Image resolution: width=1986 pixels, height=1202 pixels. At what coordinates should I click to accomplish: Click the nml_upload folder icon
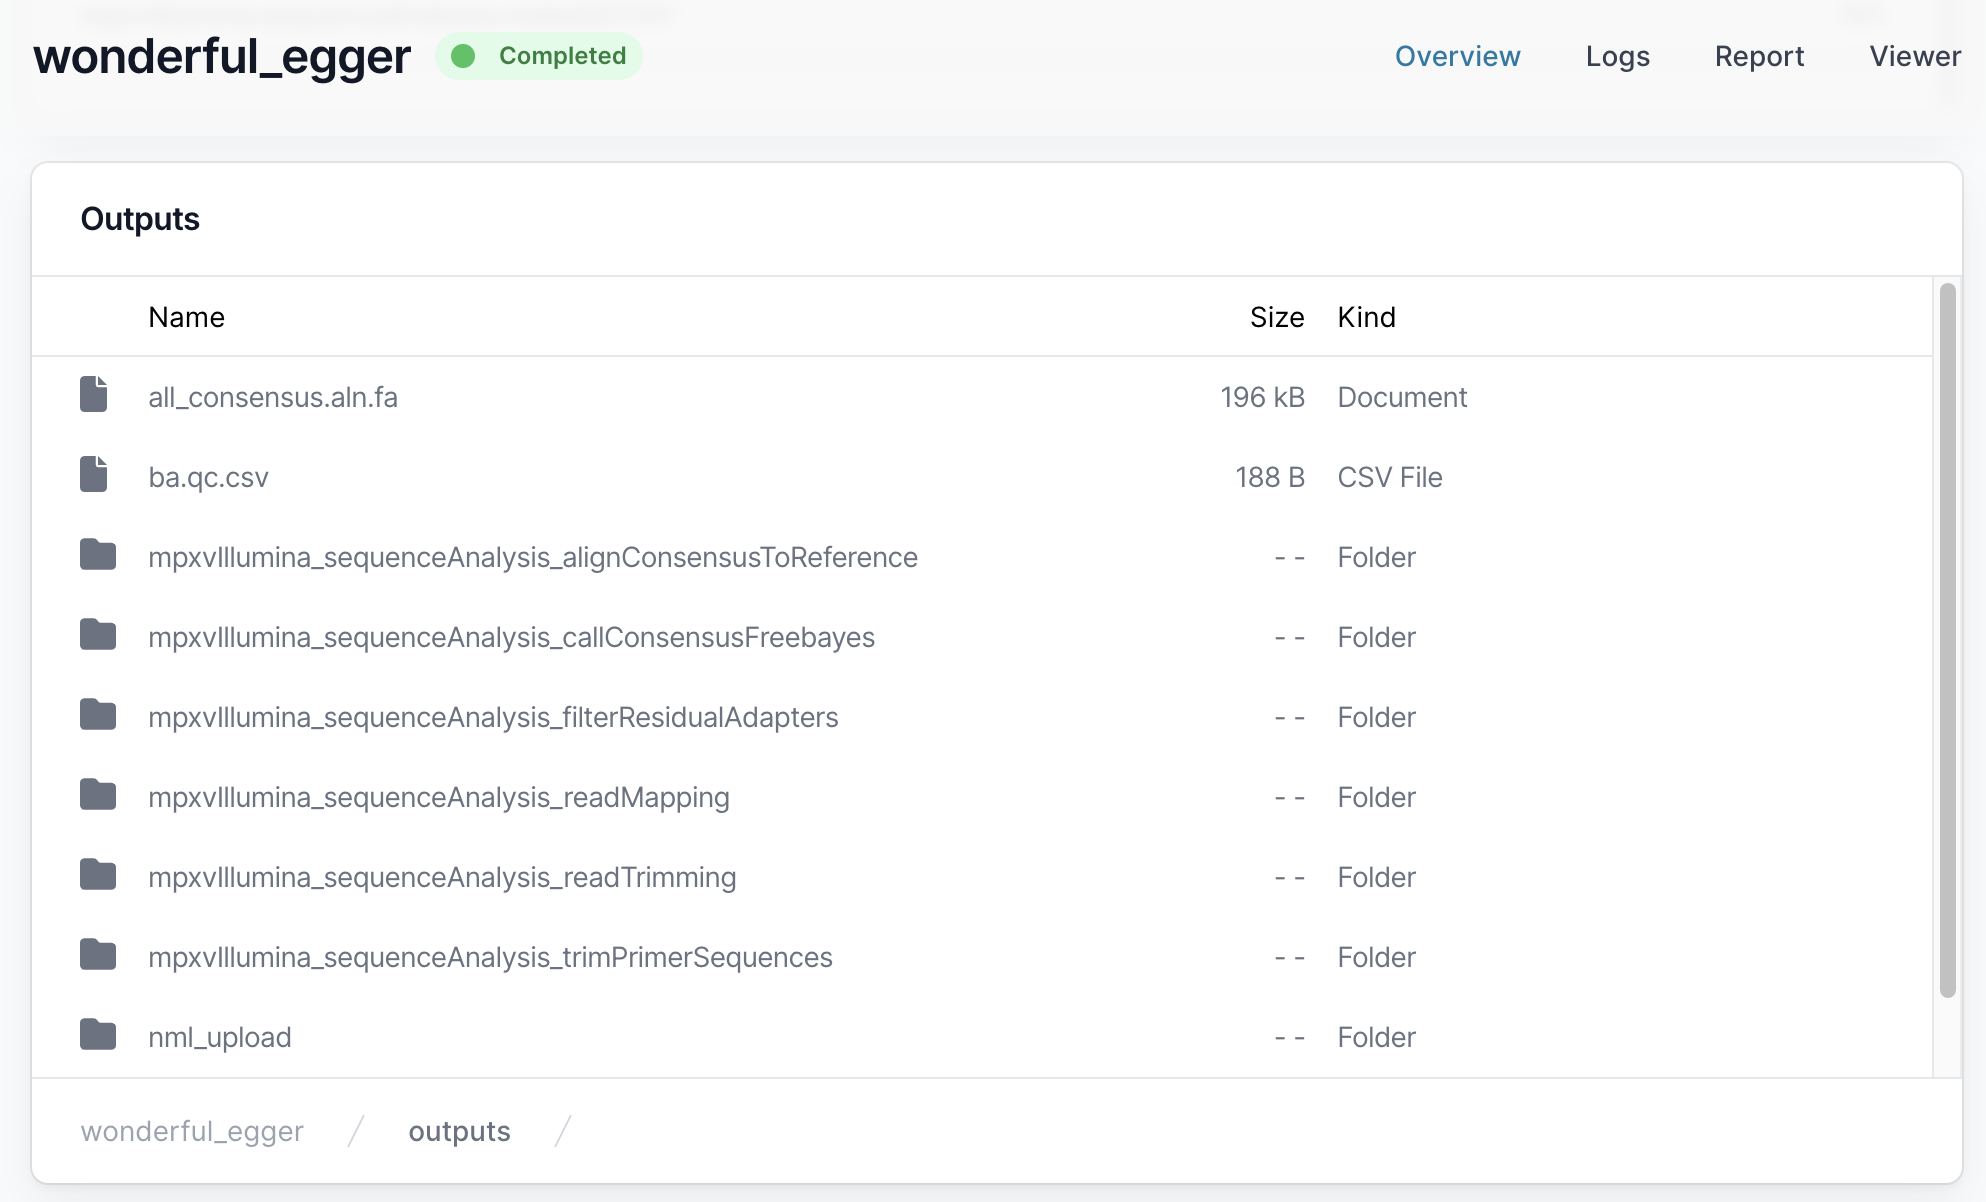98,1035
